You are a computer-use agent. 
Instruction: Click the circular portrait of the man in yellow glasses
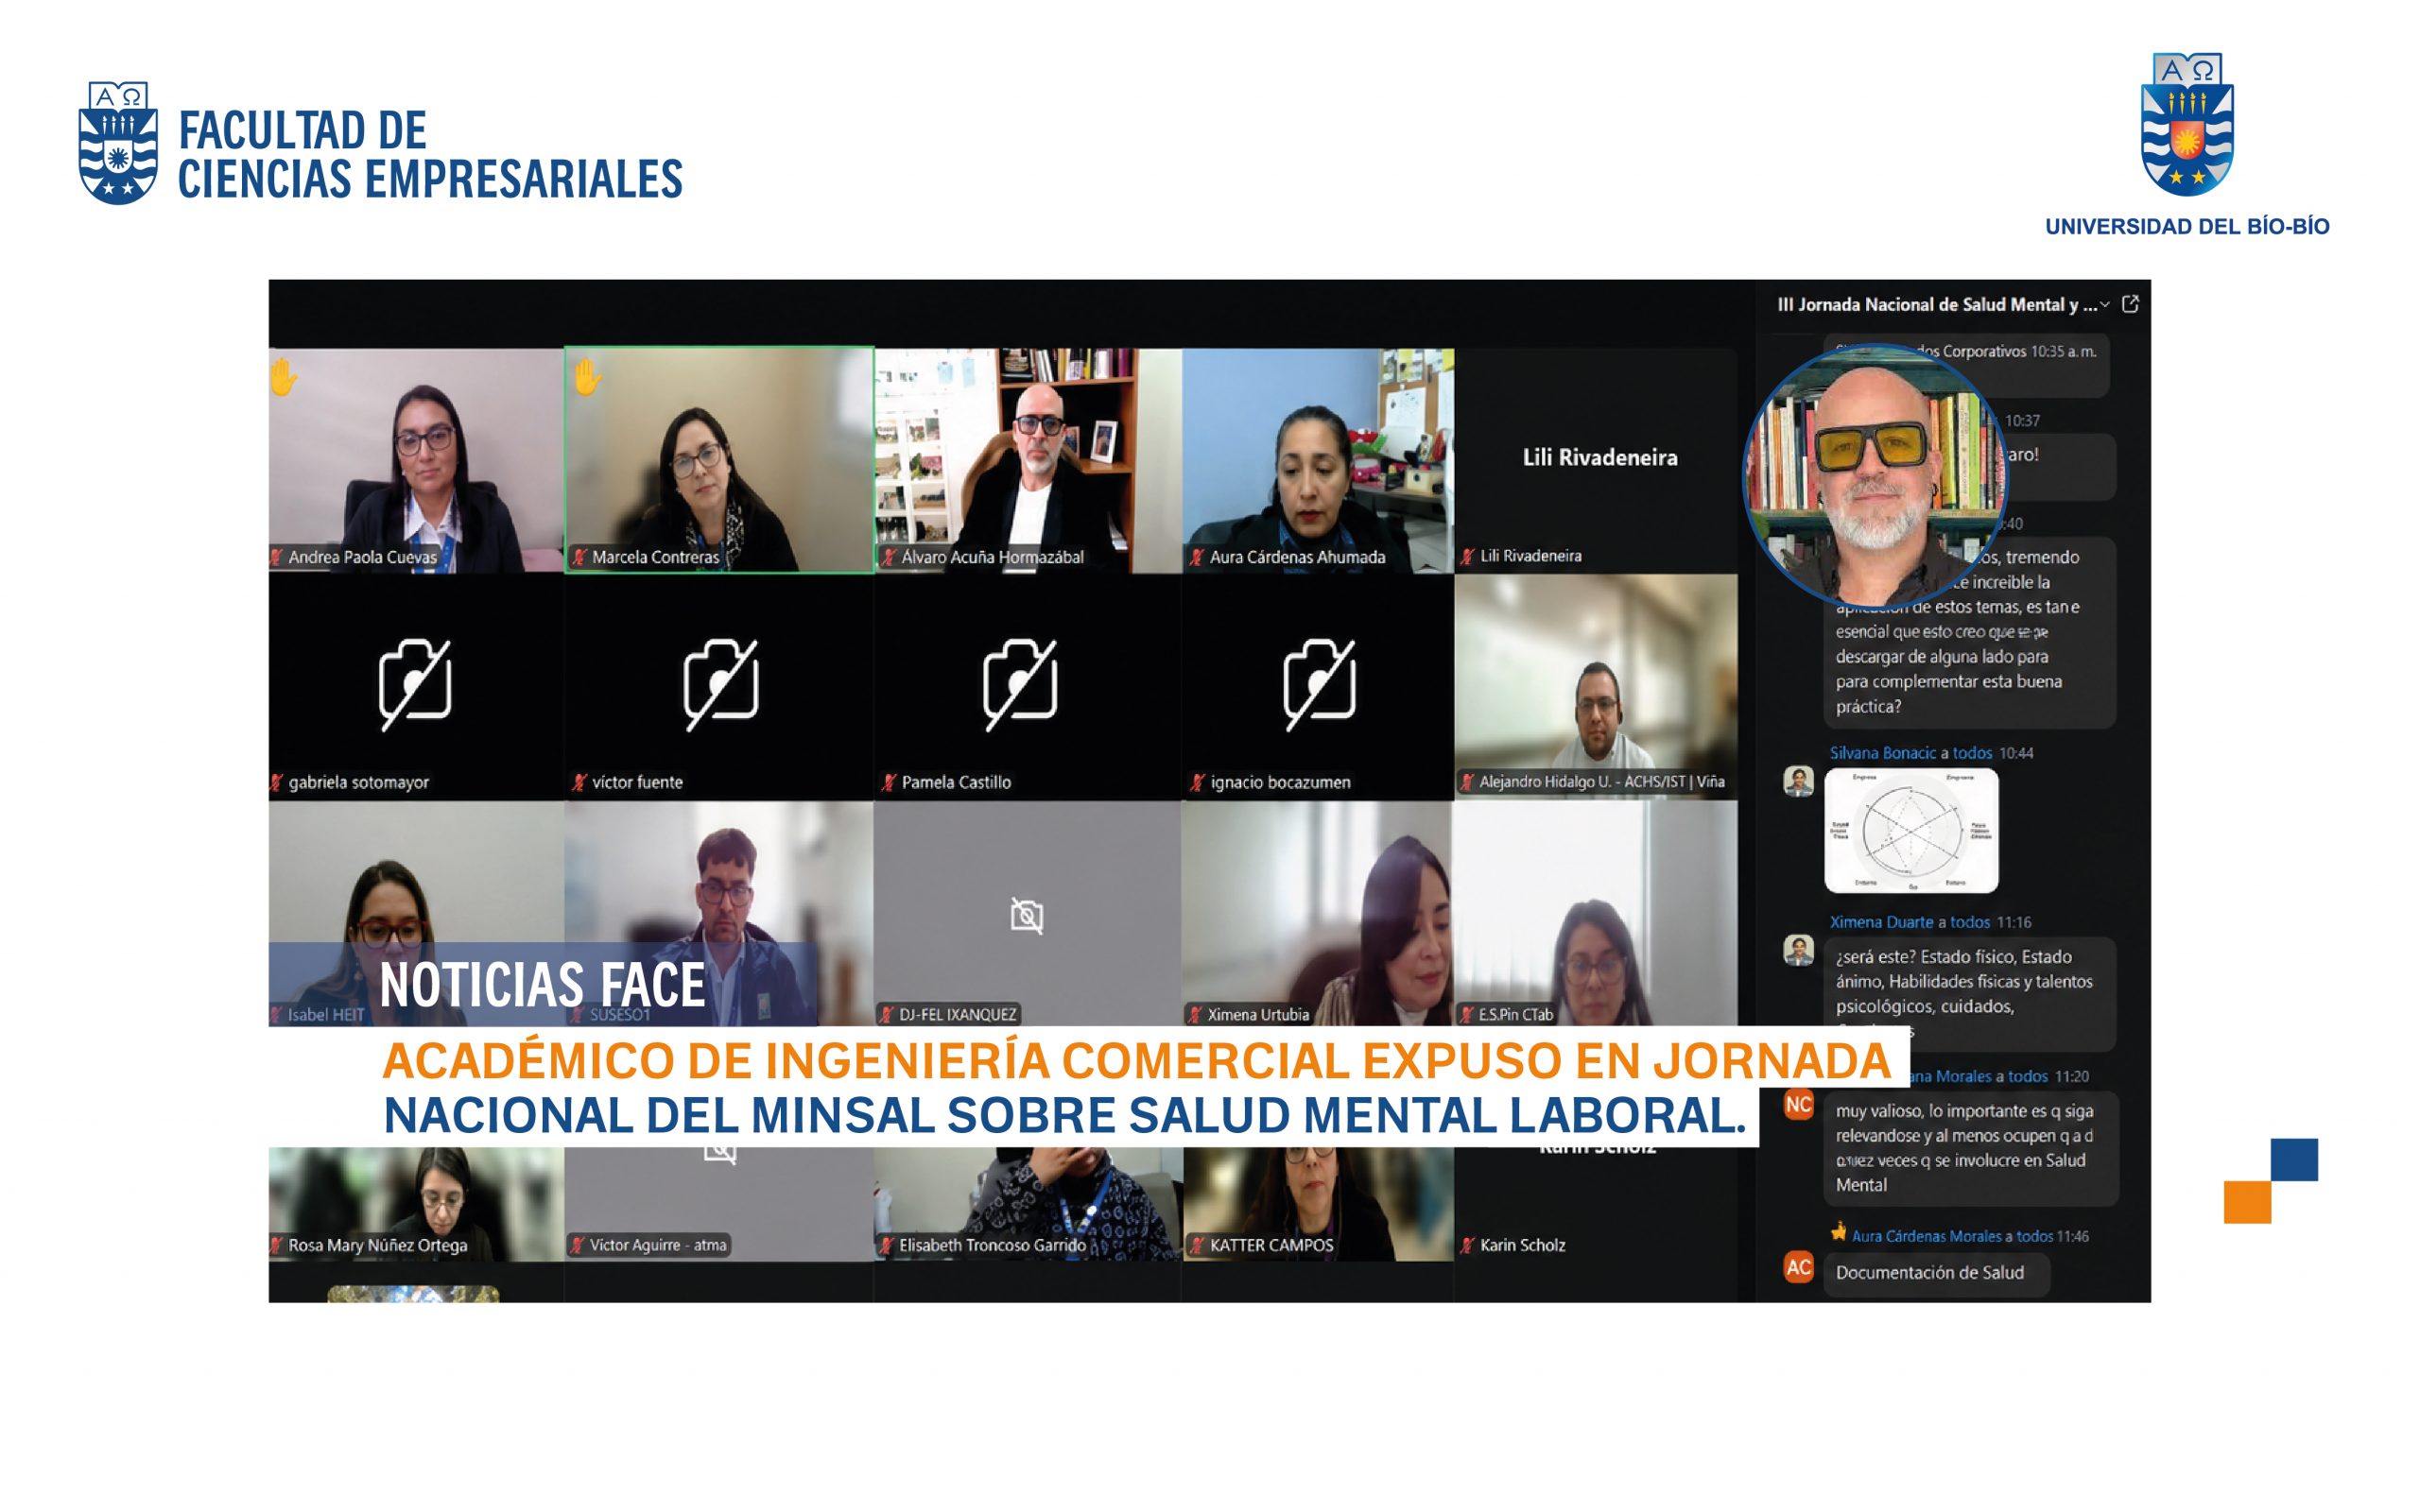tap(1875, 476)
